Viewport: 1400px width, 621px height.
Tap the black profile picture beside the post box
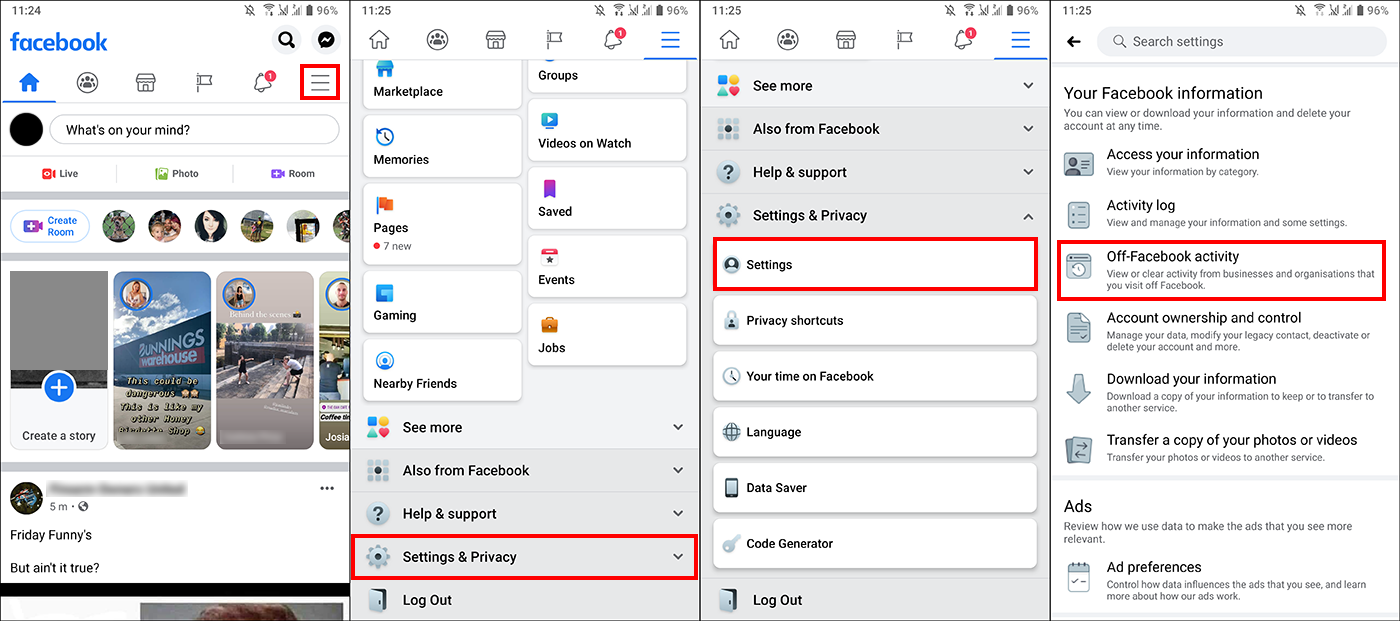tap(27, 130)
